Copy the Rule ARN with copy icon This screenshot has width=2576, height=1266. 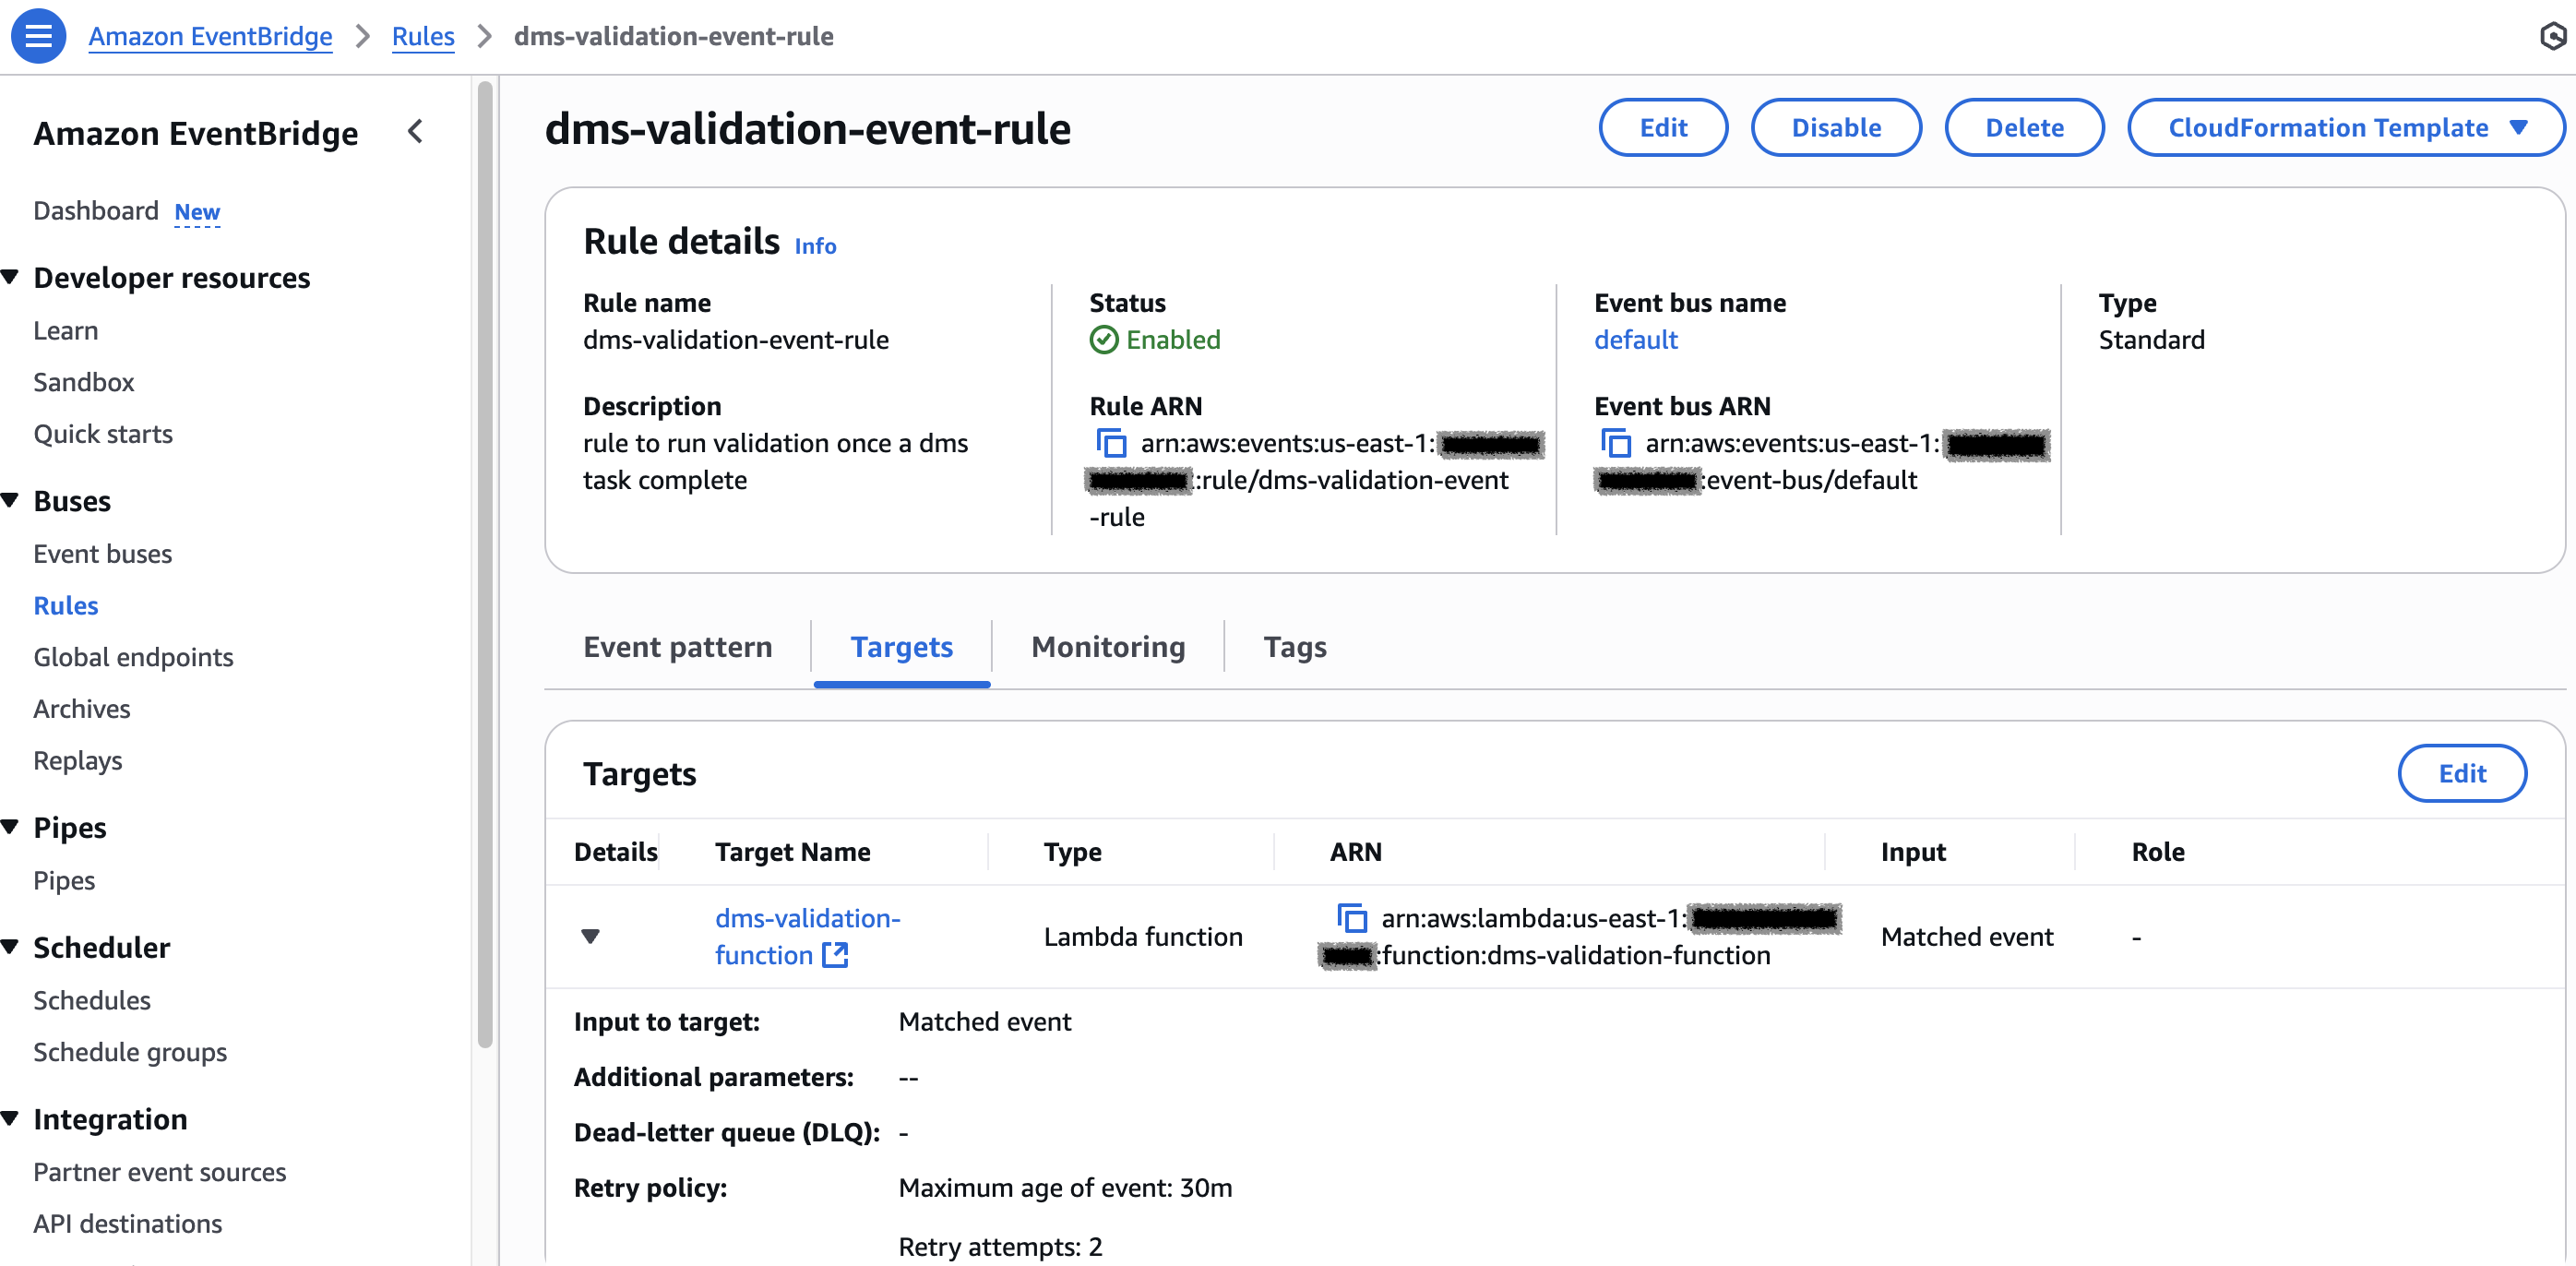[x=1111, y=443]
